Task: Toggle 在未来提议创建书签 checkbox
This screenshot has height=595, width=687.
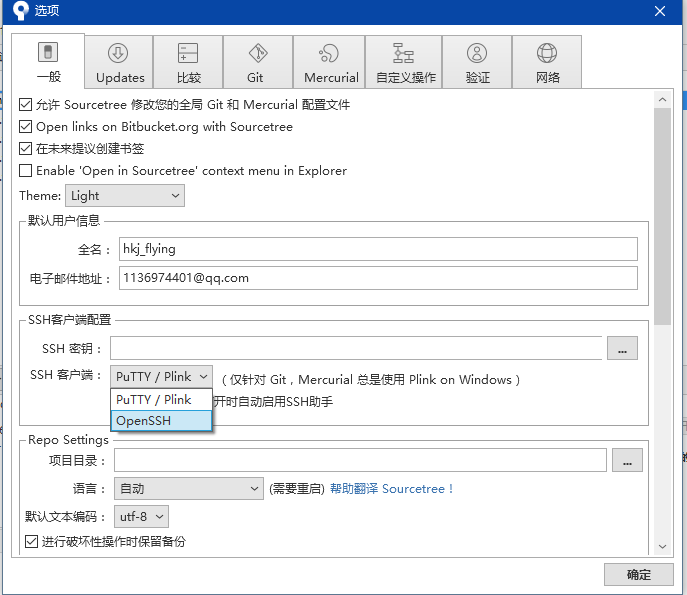Action: (25, 149)
